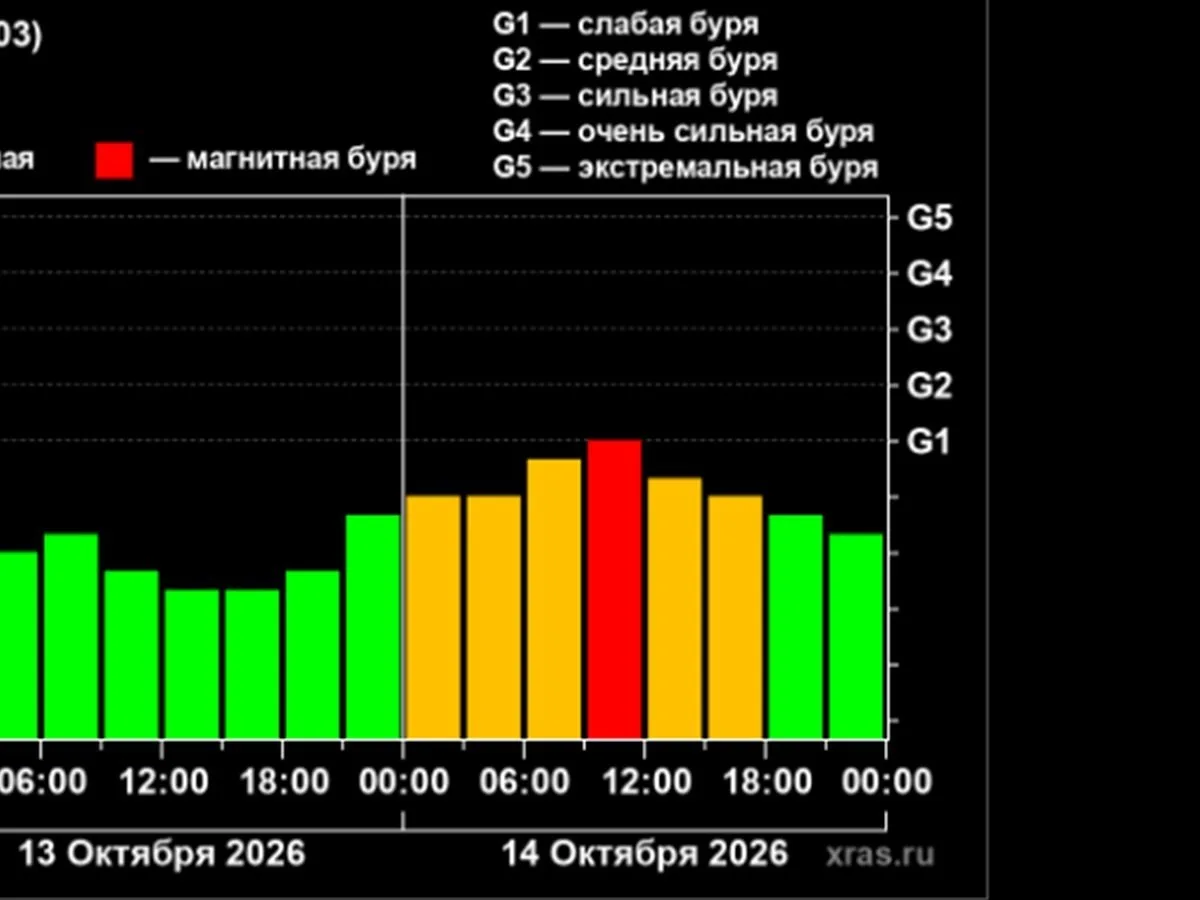Click the 00:00 label starting 14 October

pos(404,781)
